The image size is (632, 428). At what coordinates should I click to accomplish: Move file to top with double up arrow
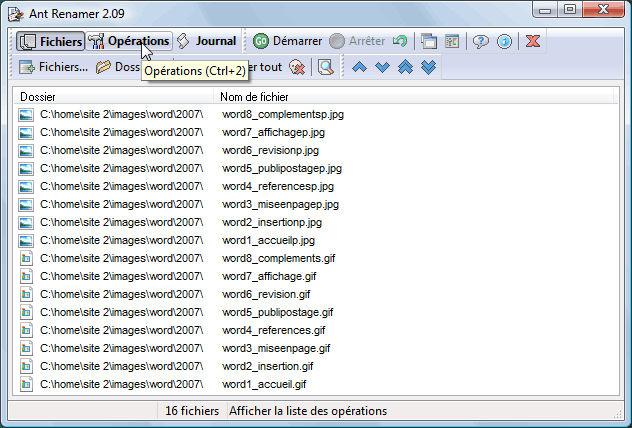[405, 67]
